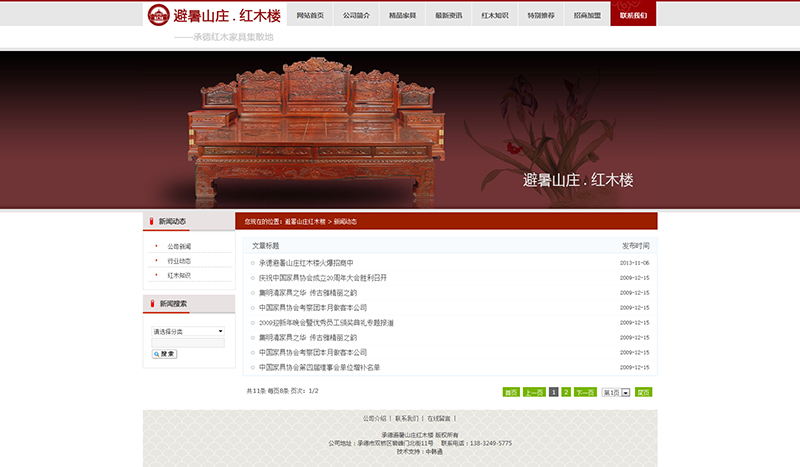Select 红木知识 in the sidebar list
The height and width of the screenshot is (467, 800).
(179, 275)
